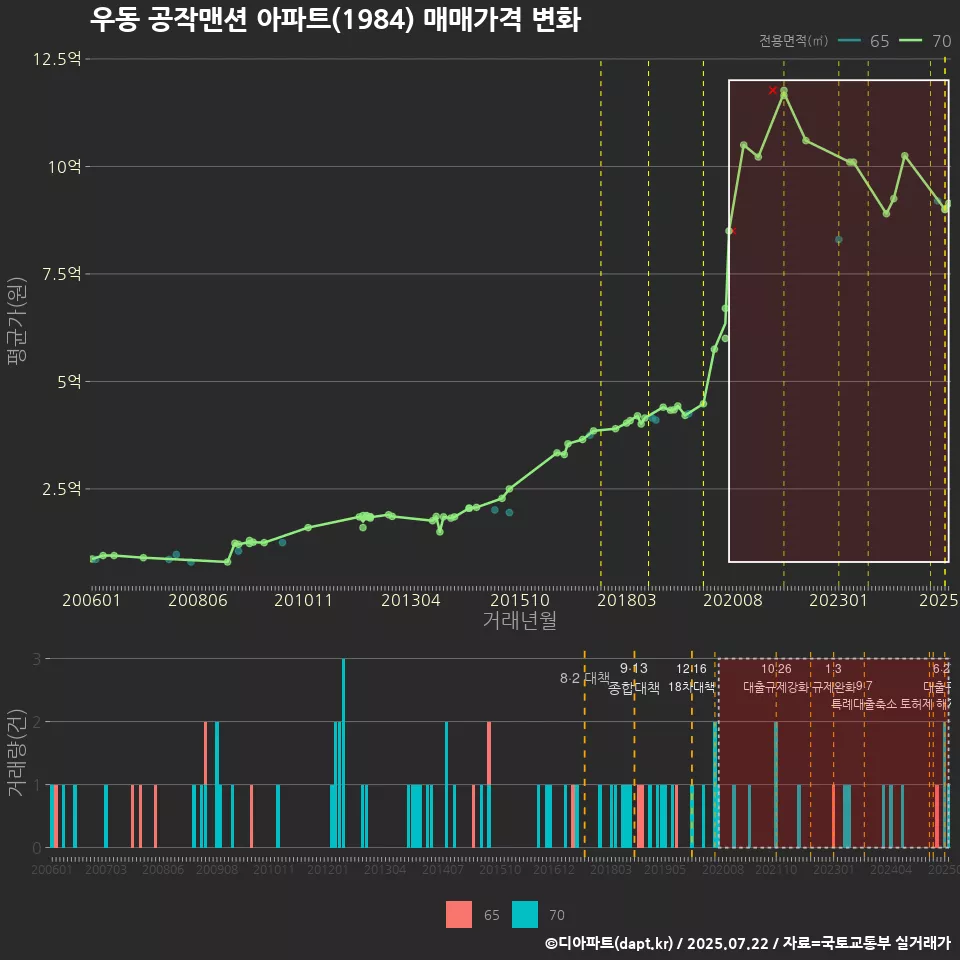Click '201011' on the price chart's date axis
Screen dimensions: 960x960
[x=303, y=600]
